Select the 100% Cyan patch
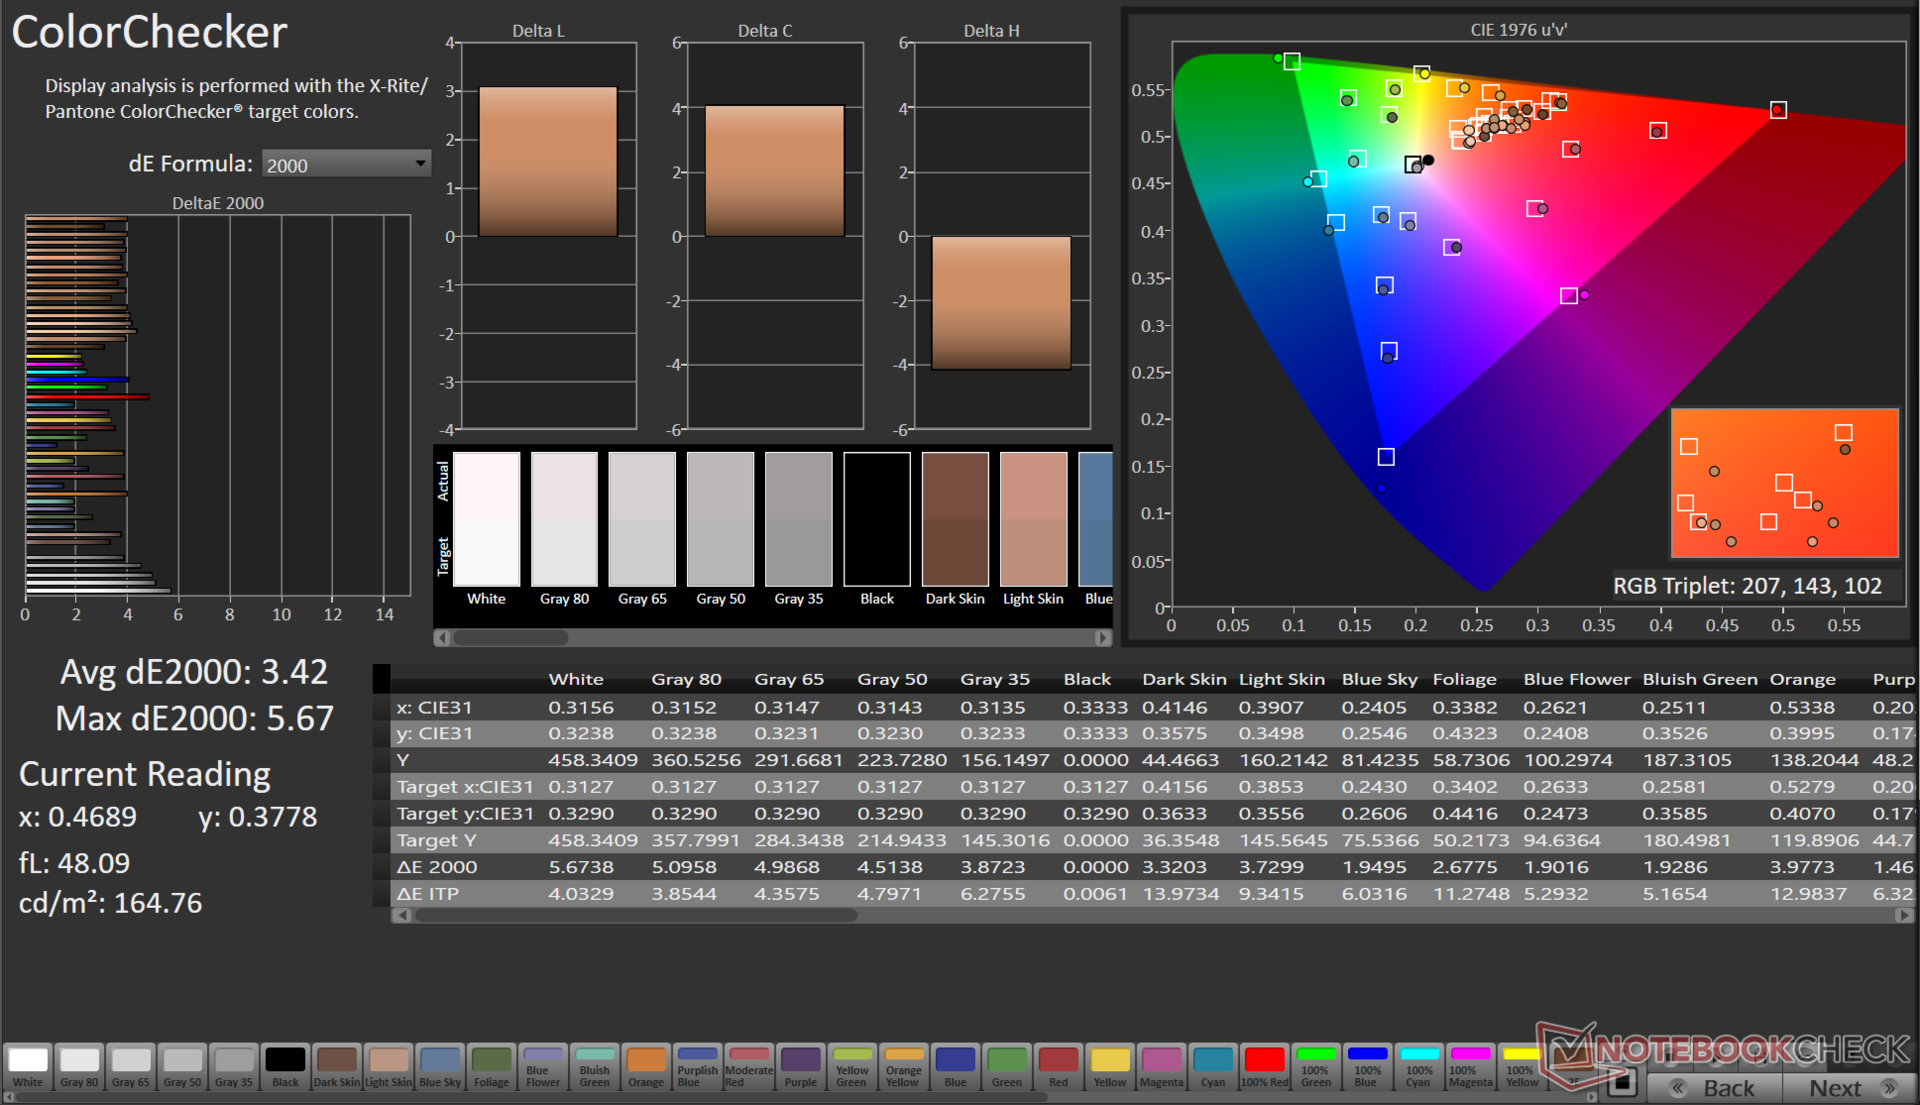This screenshot has height=1105, width=1920. [x=1418, y=1066]
